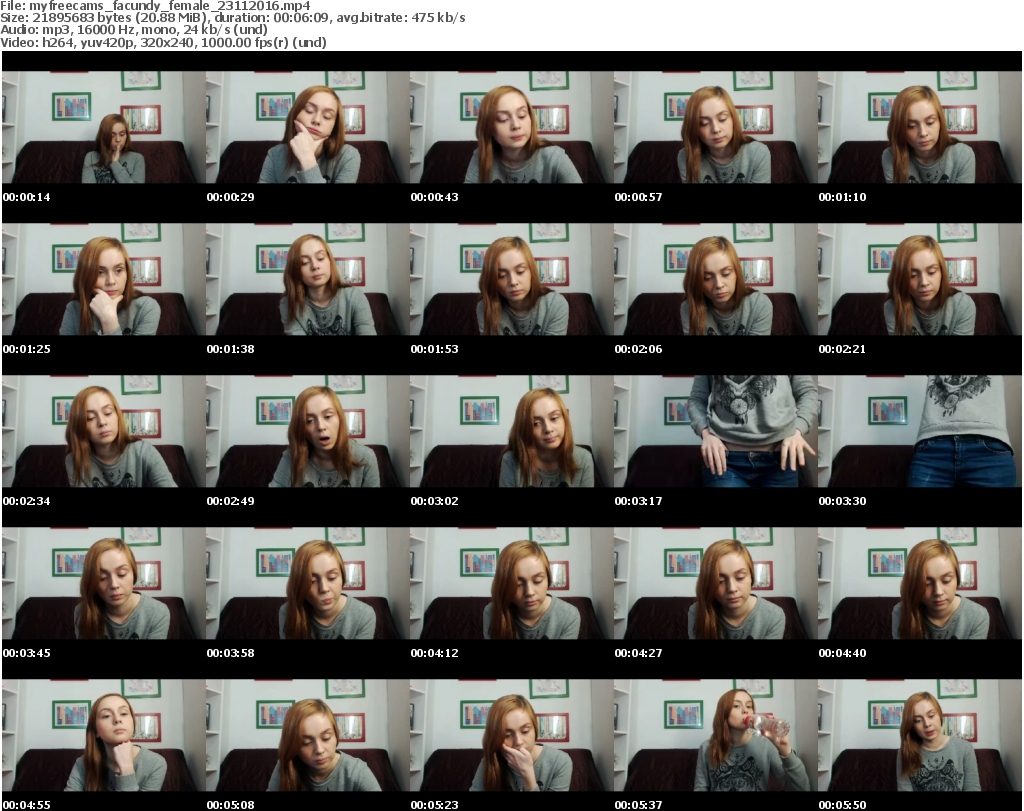
Task: Choose the frame at 00:02:06
Action: [x=716, y=279]
